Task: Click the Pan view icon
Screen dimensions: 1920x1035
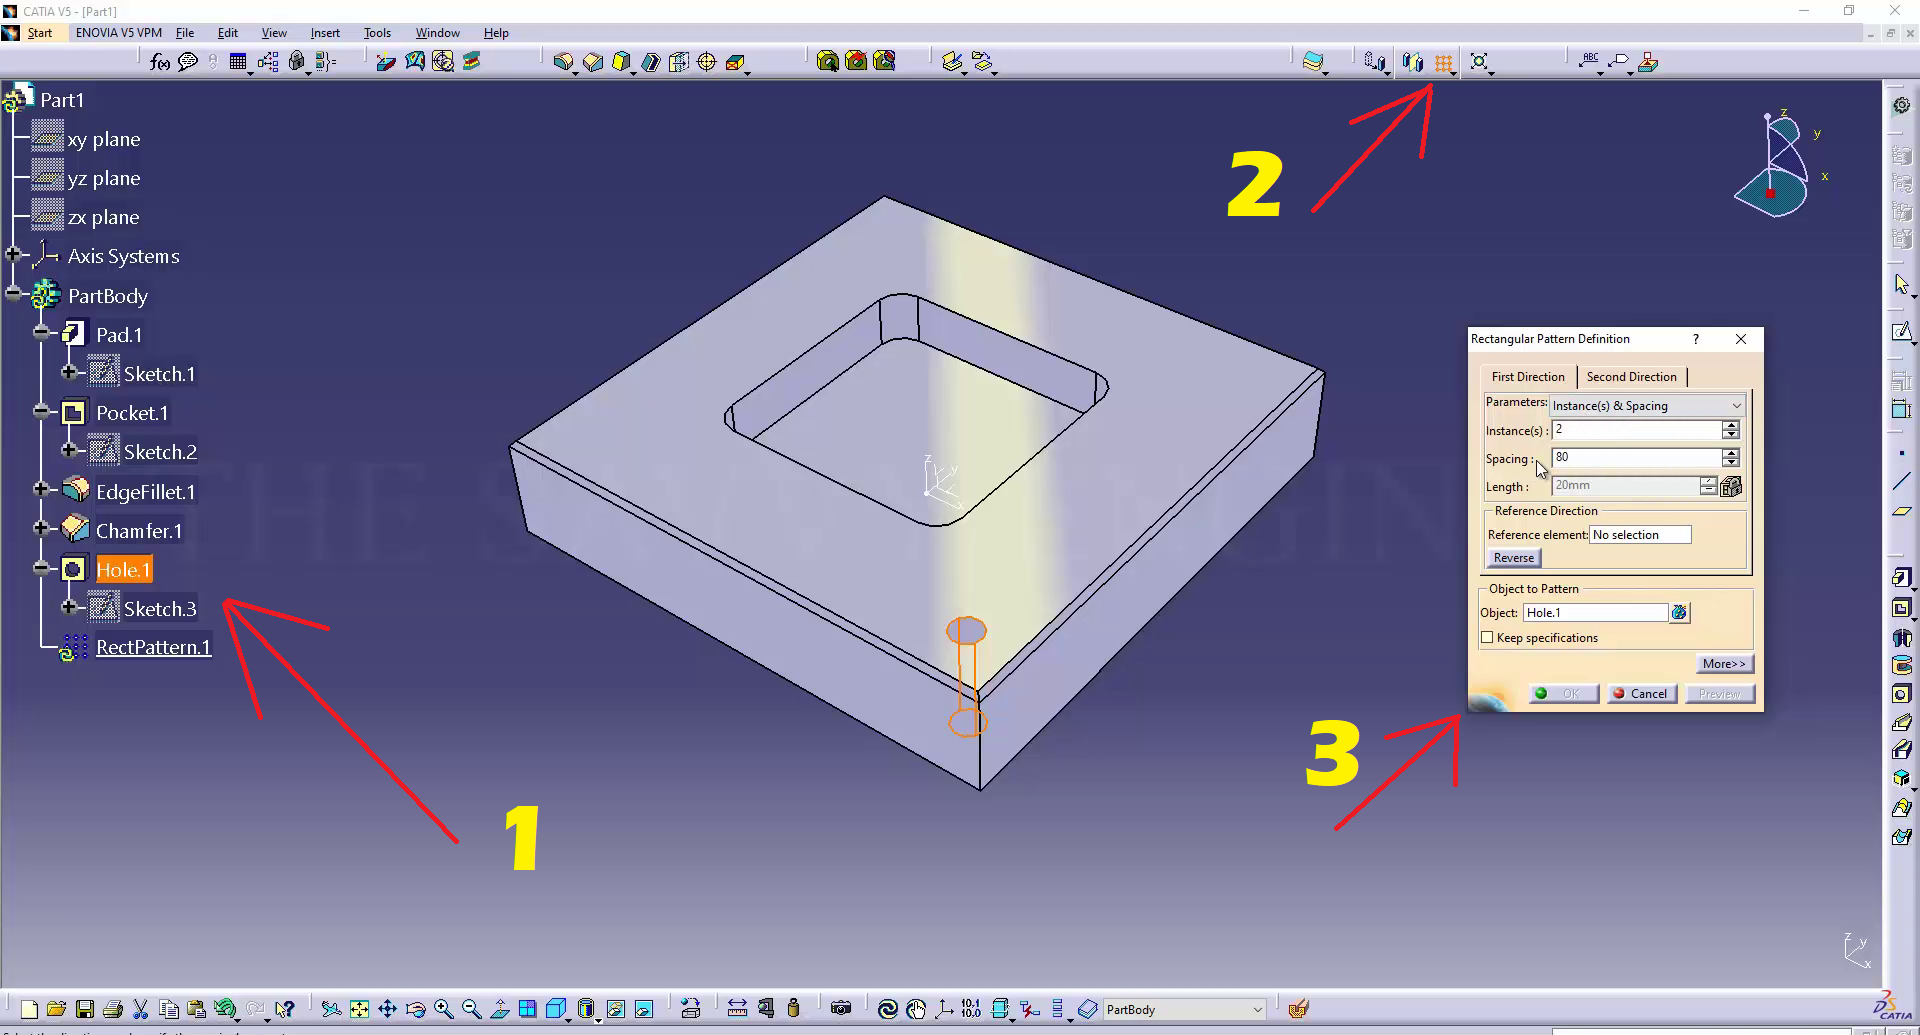Action: (388, 1009)
